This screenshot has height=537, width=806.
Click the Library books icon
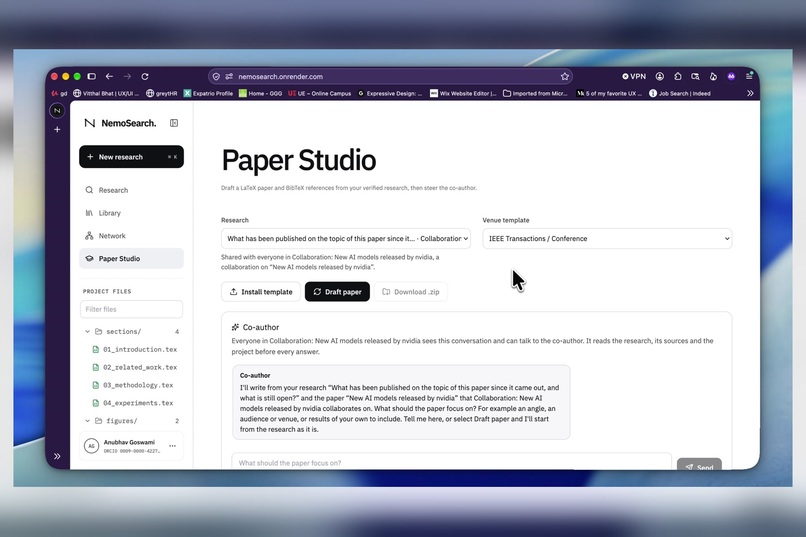click(x=89, y=213)
